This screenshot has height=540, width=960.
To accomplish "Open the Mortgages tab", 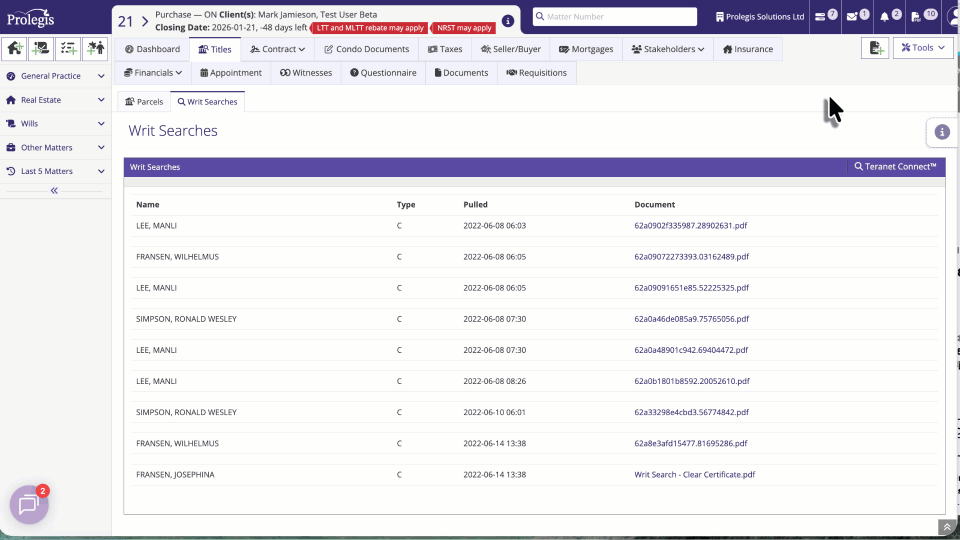I will tap(586, 49).
